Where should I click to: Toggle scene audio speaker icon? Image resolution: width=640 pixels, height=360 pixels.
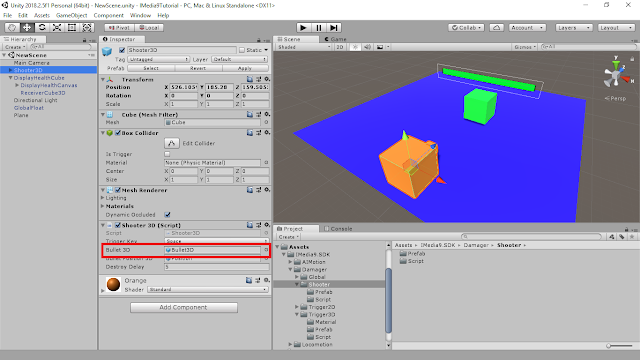(x=367, y=47)
